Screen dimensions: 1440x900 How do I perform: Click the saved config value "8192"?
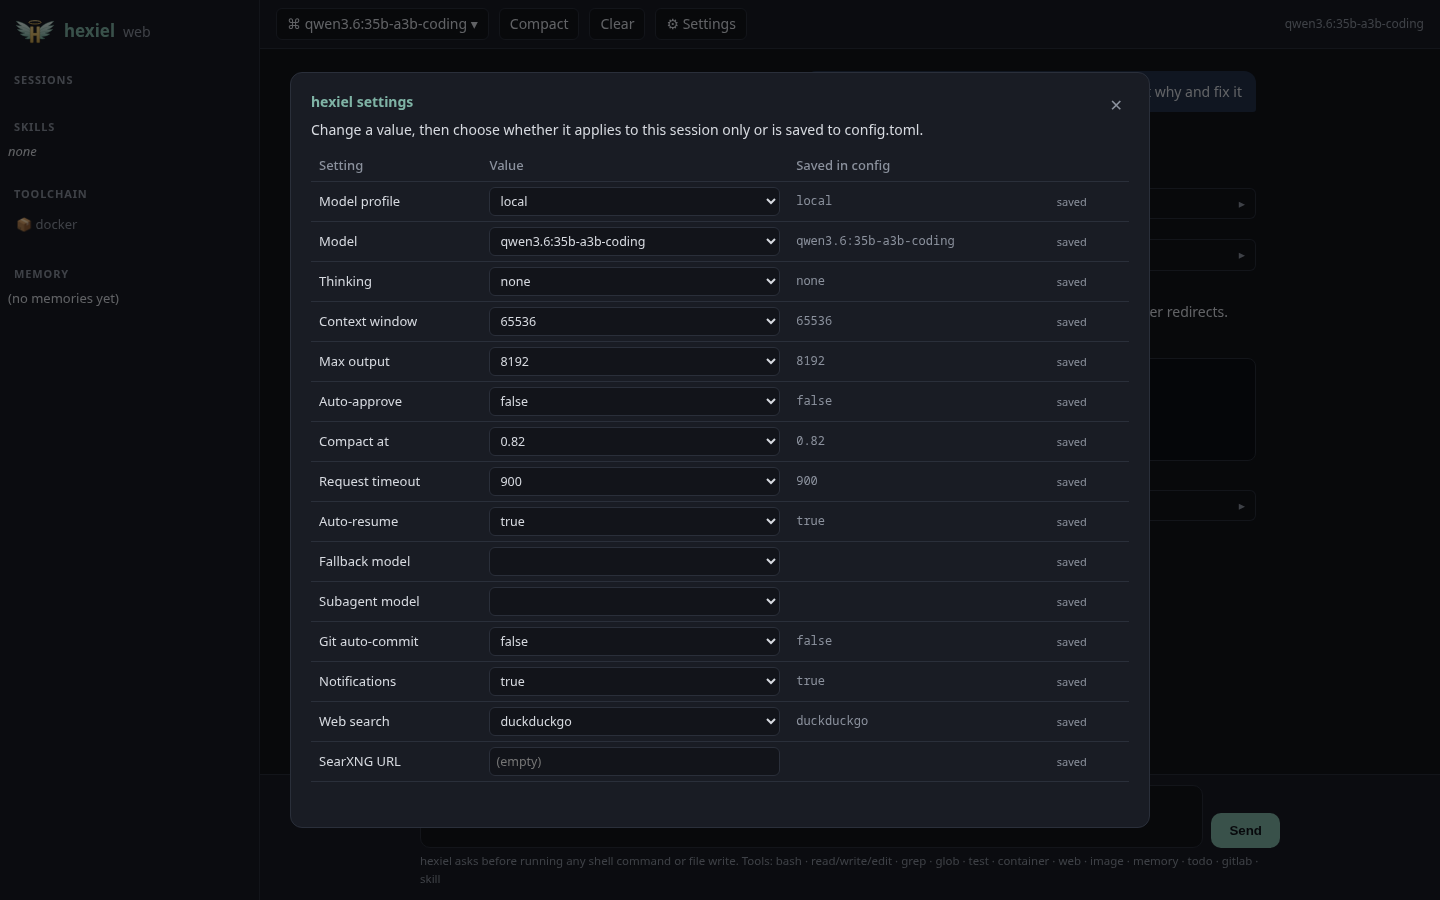click(x=810, y=361)
